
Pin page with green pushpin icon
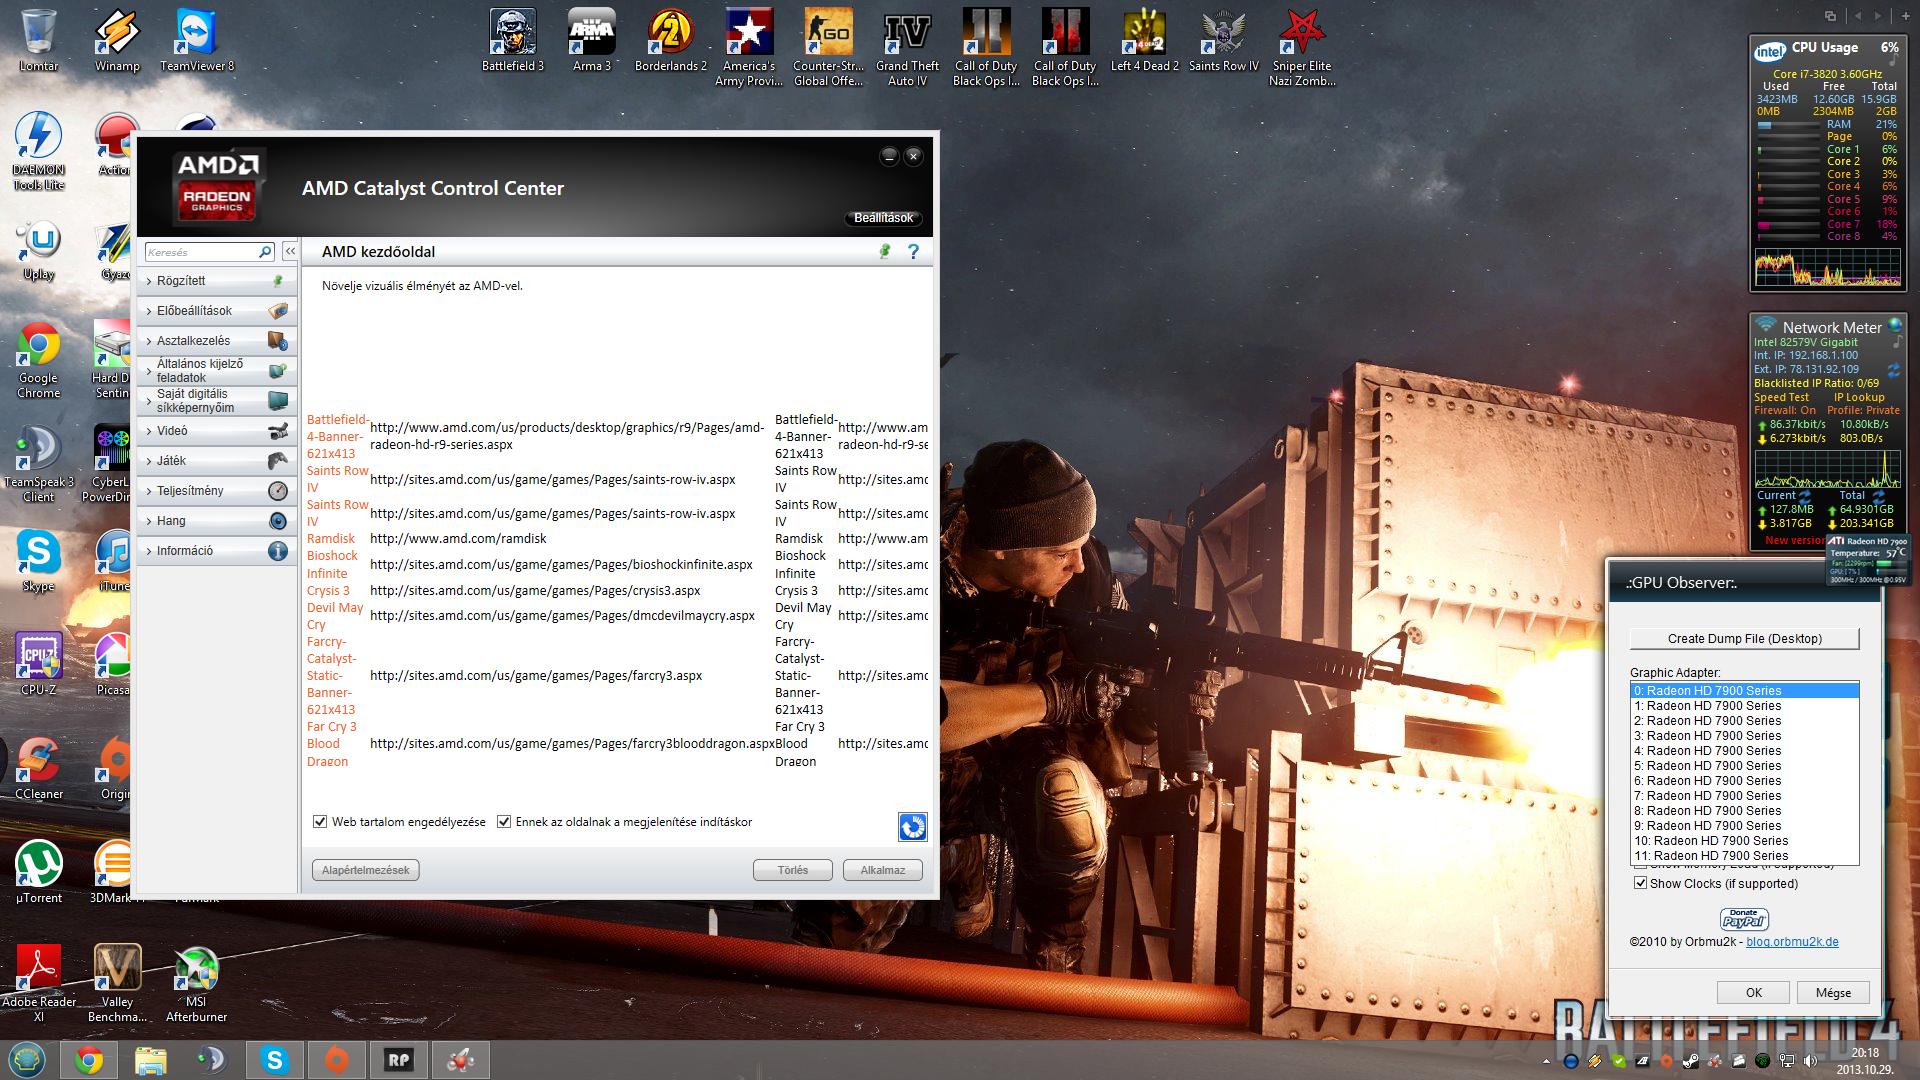(884, 252)
